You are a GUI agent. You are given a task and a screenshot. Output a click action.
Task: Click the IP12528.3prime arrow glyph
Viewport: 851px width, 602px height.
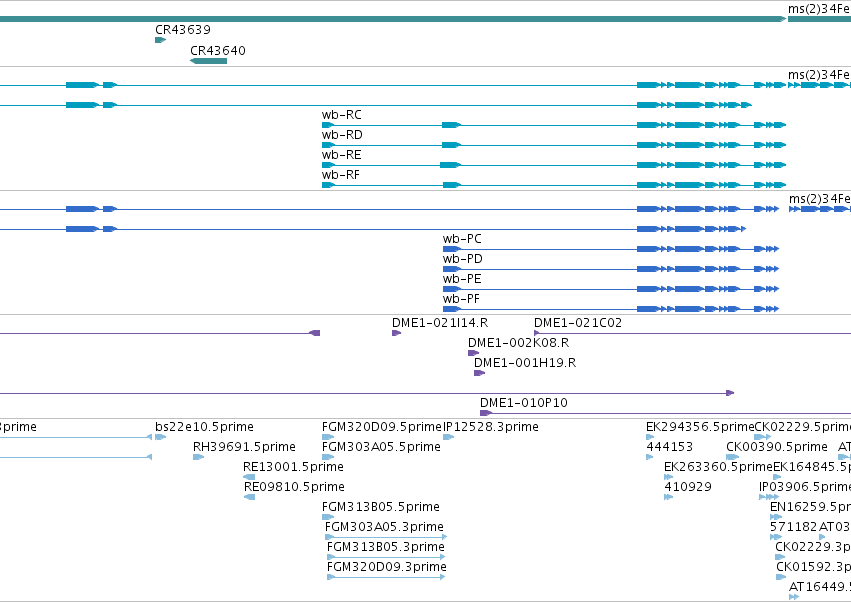point(448,437)
